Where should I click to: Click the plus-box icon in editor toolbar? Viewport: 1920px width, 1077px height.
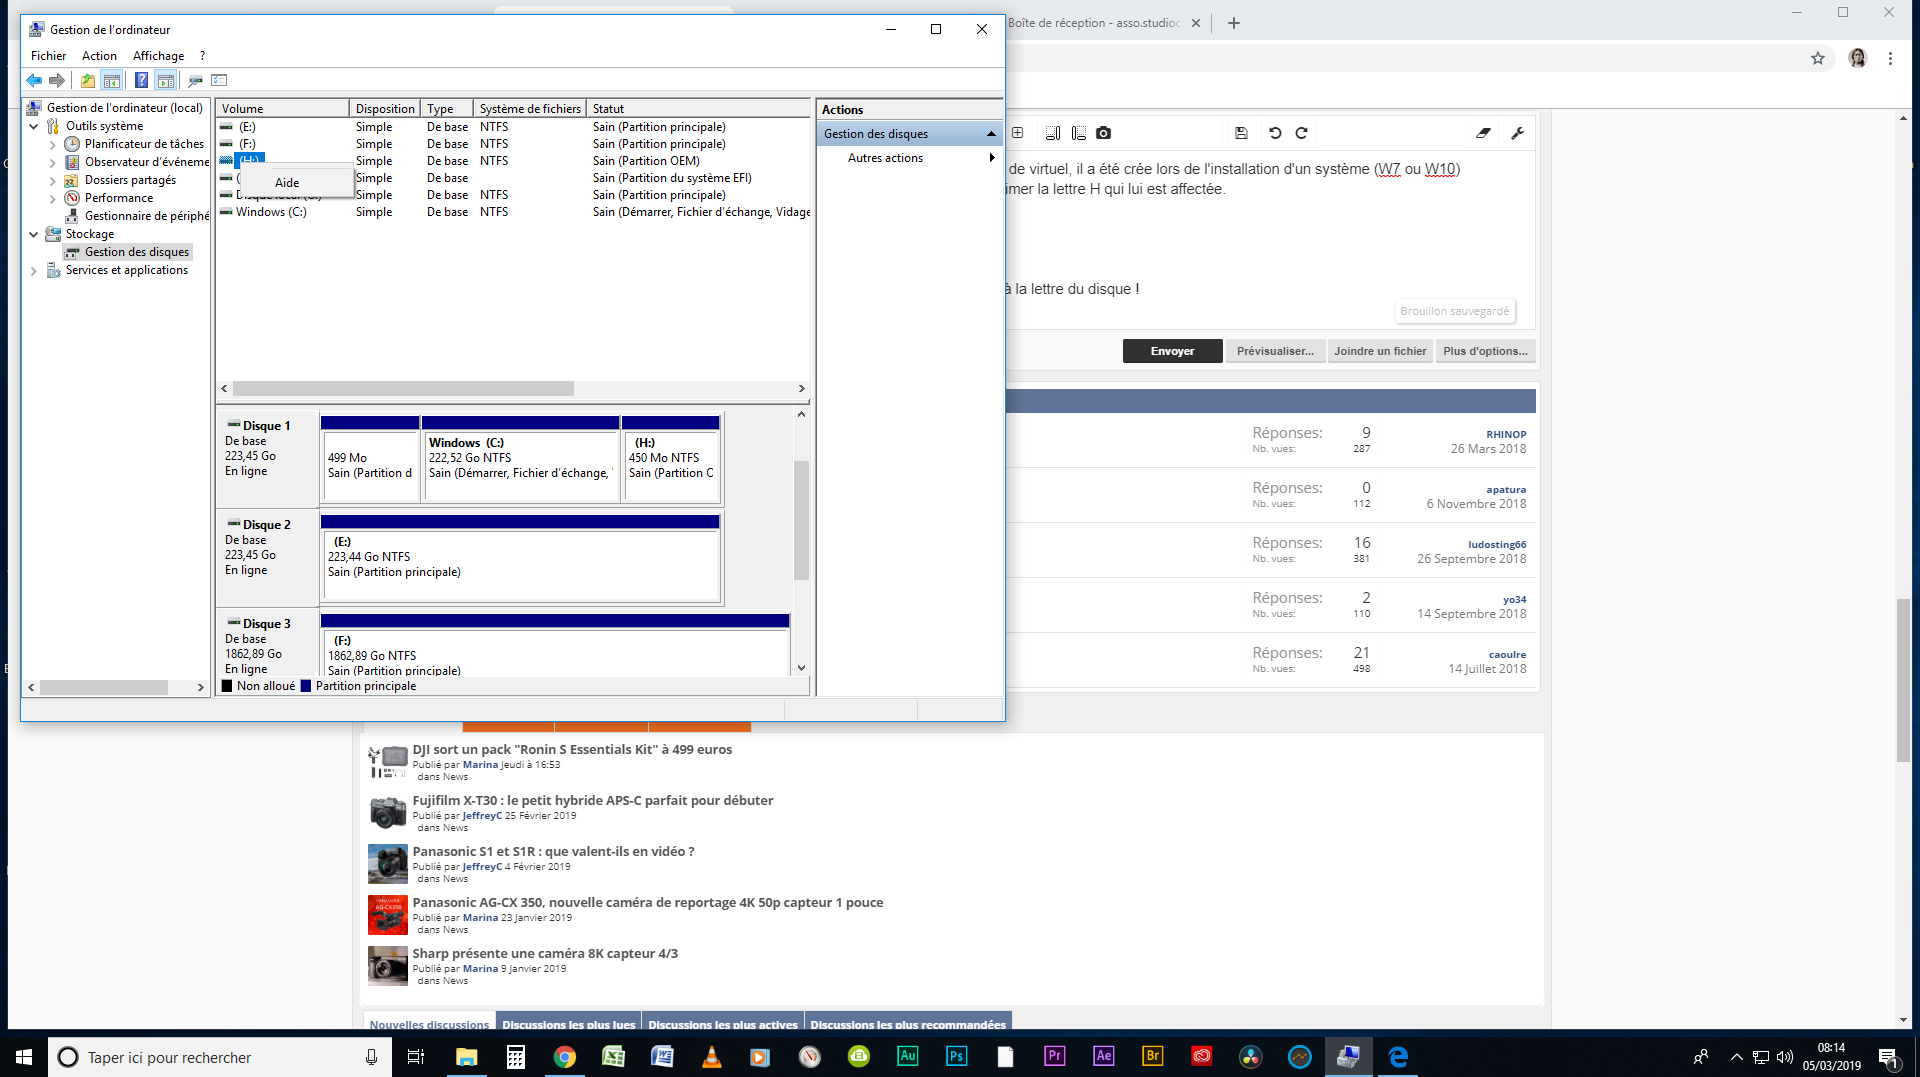click(x=1017, y=133)
